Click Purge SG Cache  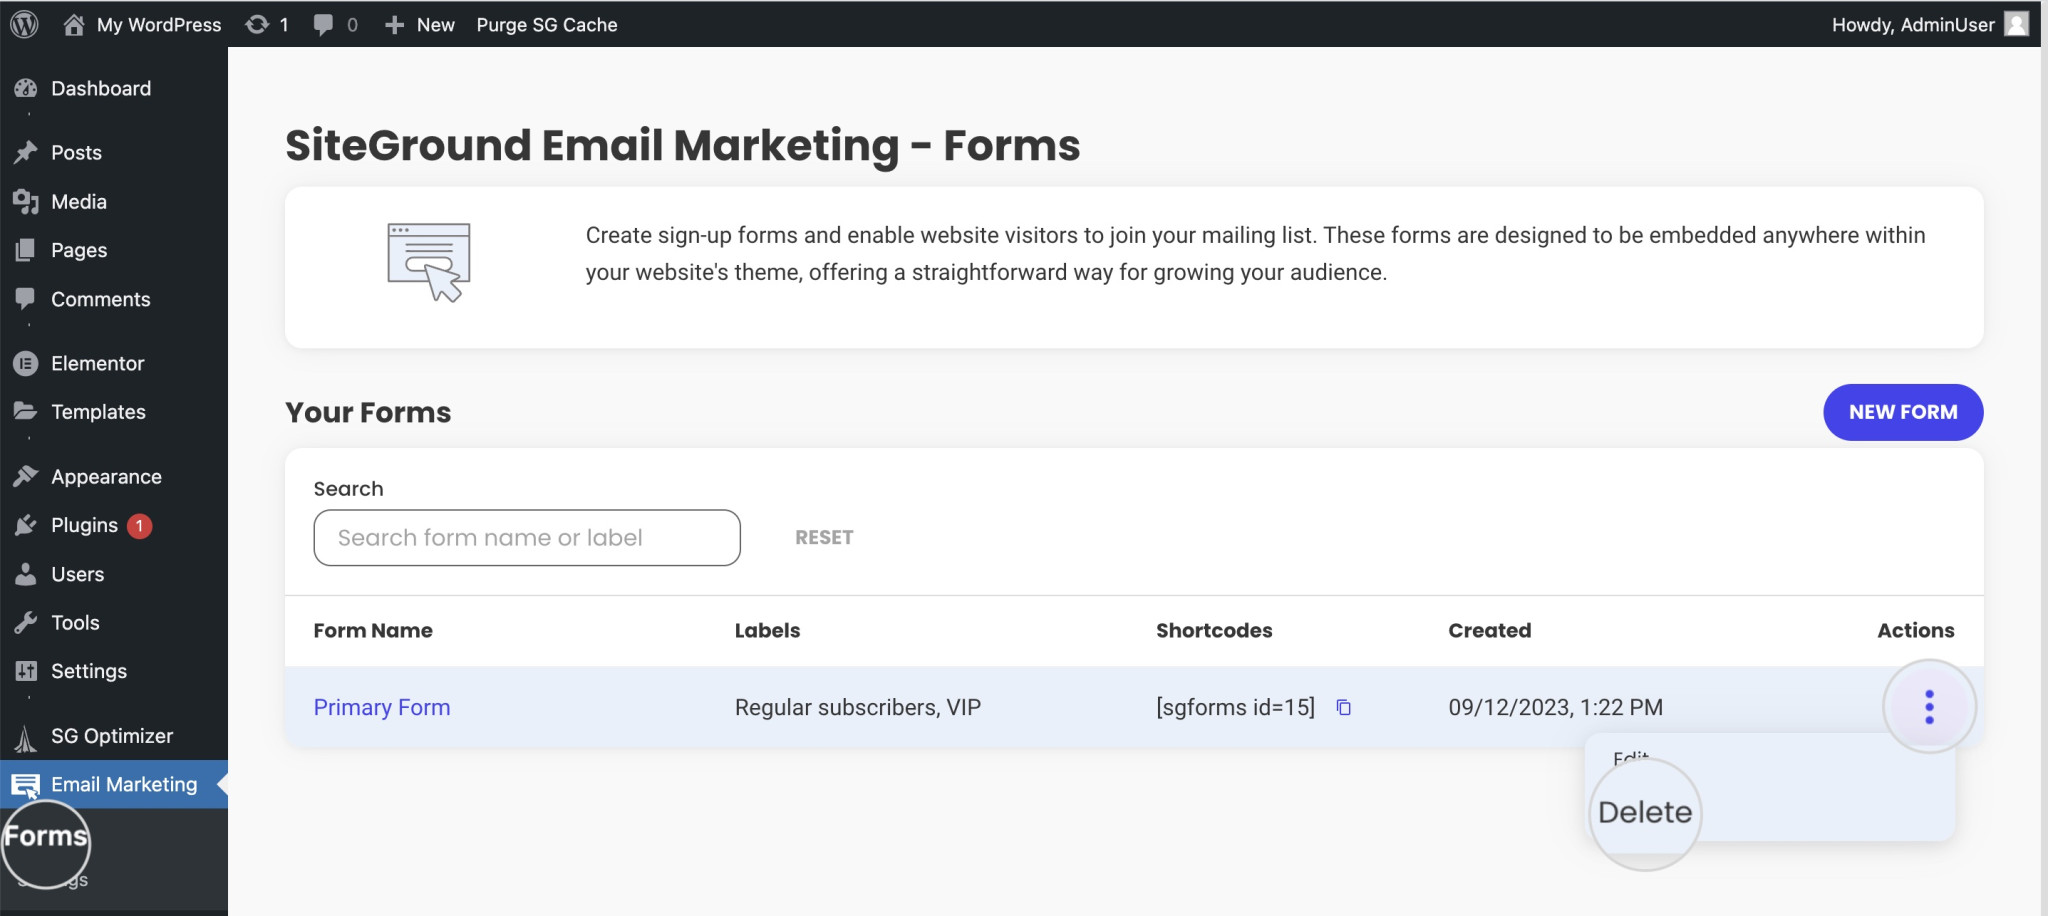click(x=547, y=24)
